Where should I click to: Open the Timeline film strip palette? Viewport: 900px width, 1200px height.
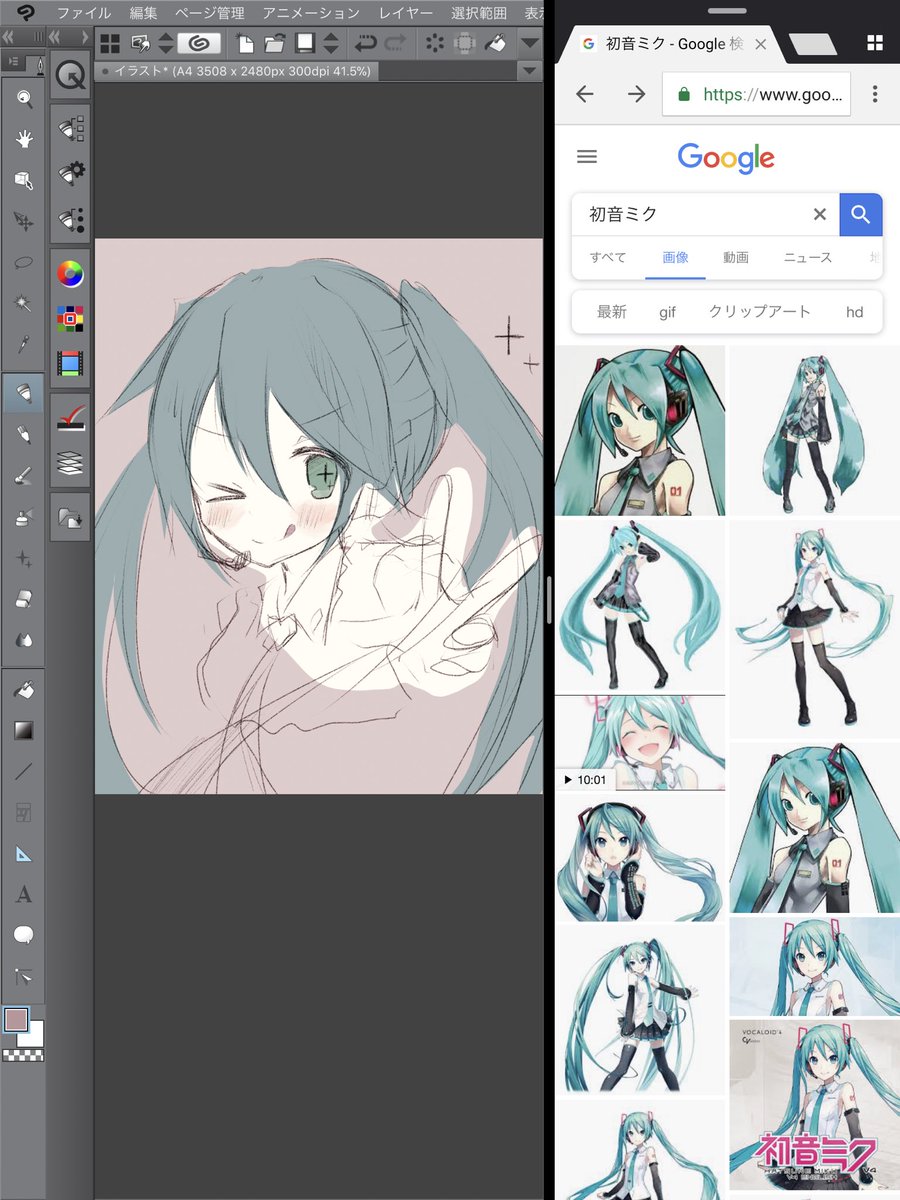click(x=70, y=364)
